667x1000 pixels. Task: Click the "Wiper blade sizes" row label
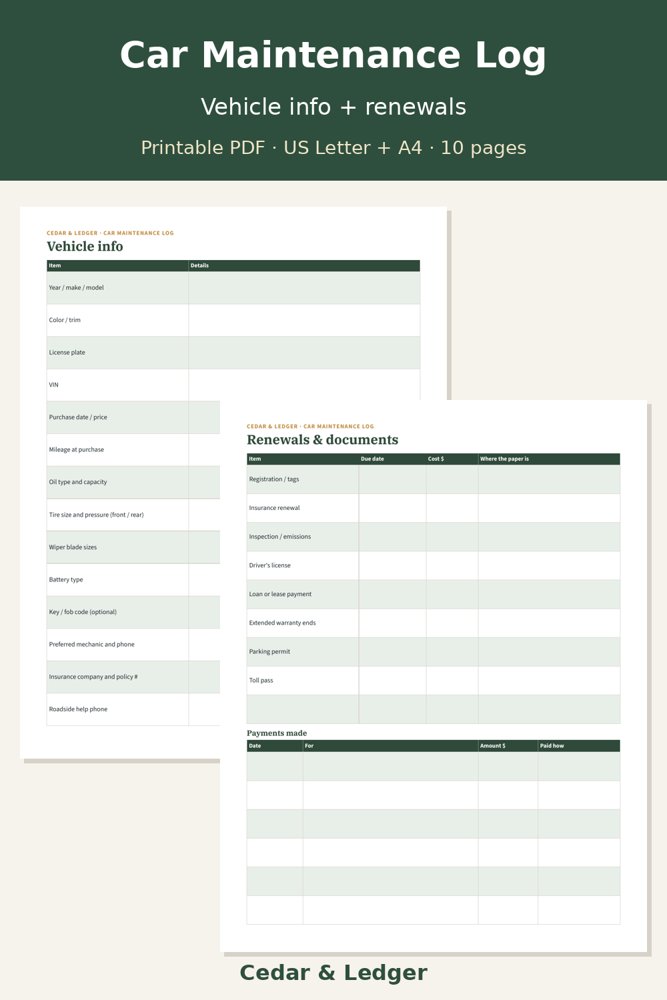pos(73,547)
